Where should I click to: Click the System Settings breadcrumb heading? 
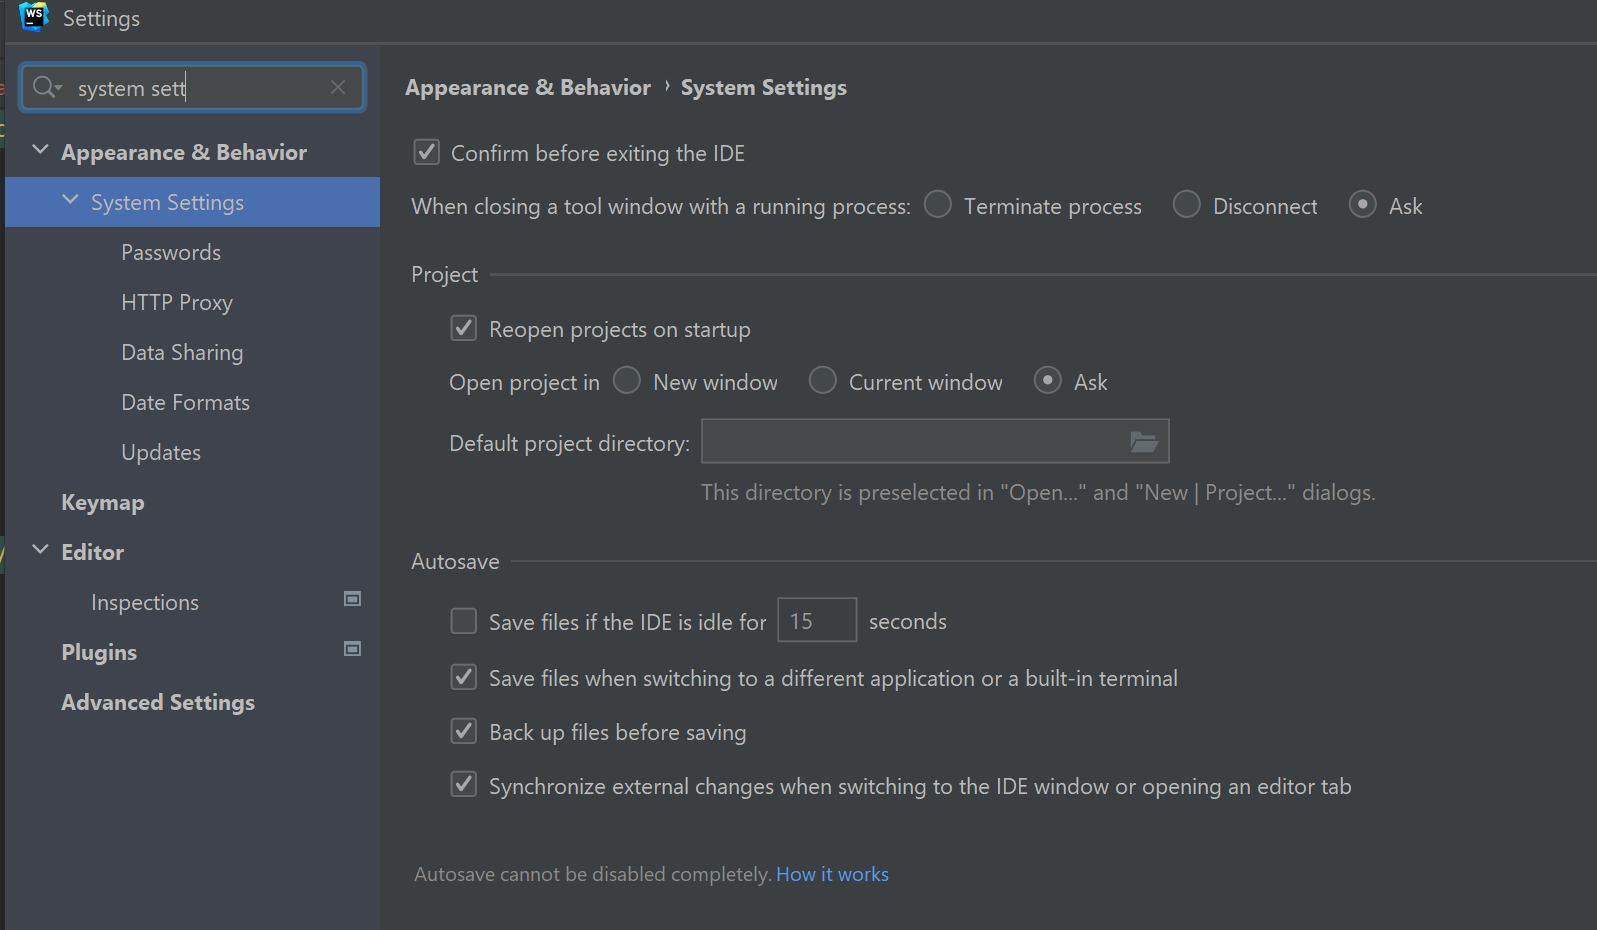click(x=764, y=87)
